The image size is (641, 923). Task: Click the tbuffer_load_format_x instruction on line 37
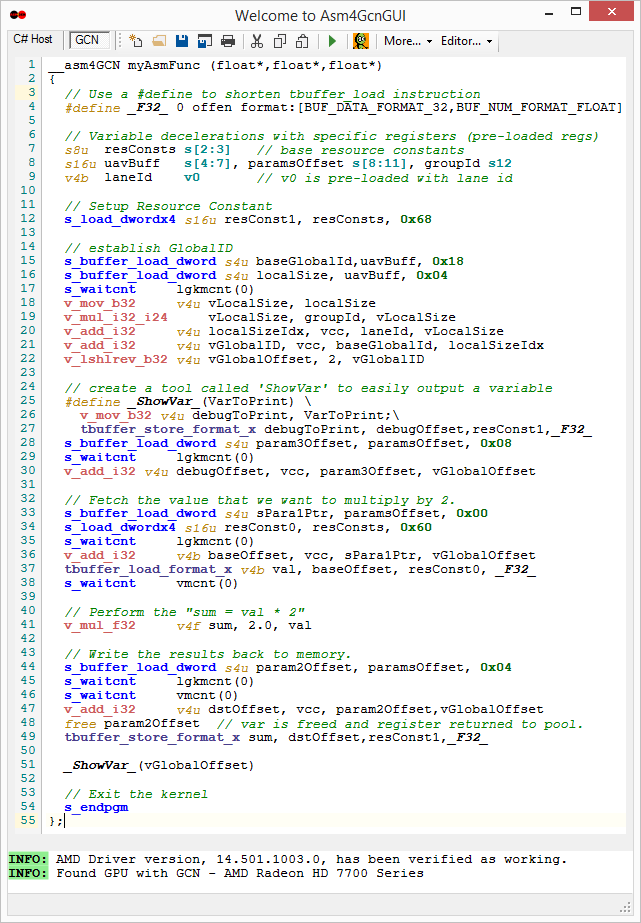click(148, 569)
